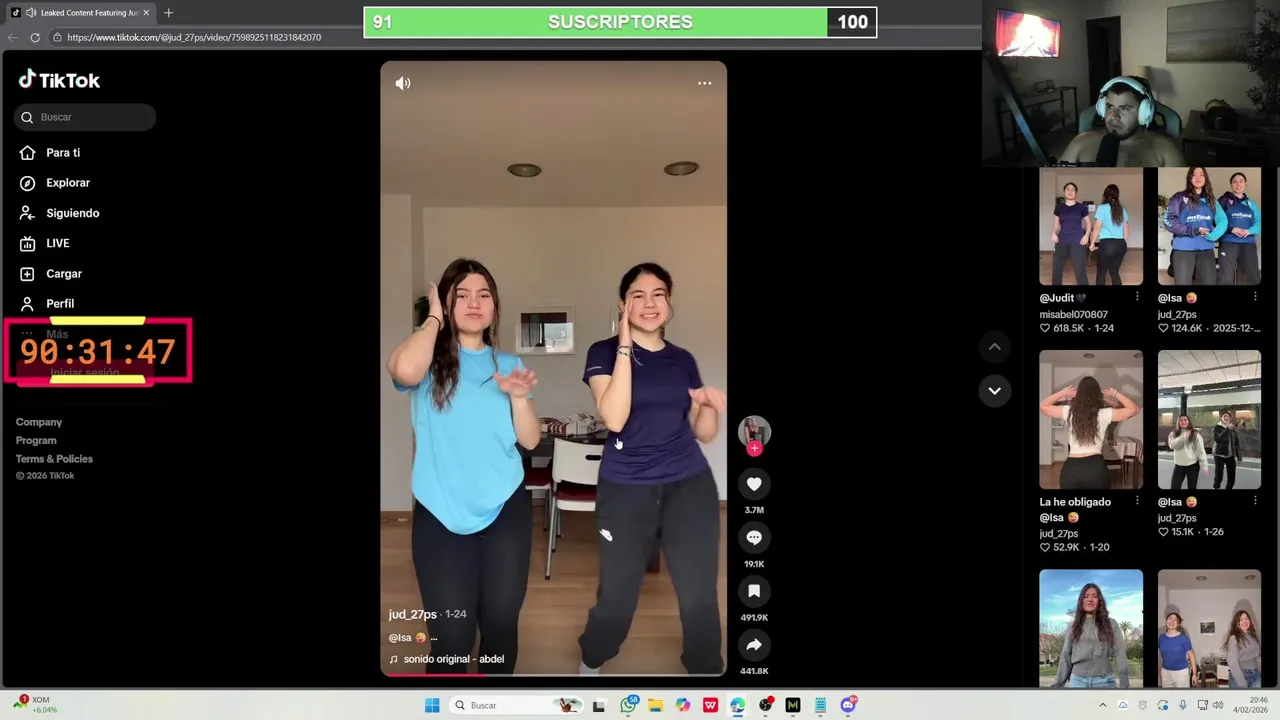Click the 3.7M likes count
Viewport: 1280px width, 720px height.
click(x=754, y=510)
